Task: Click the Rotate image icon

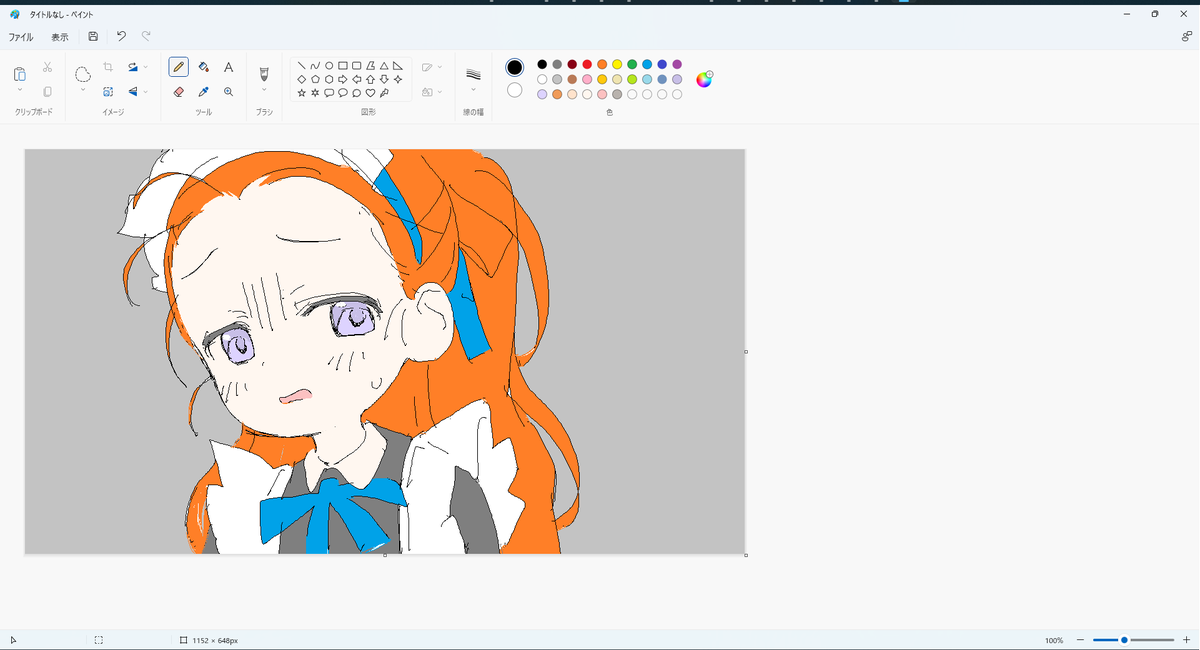Action: pos(132,67)
